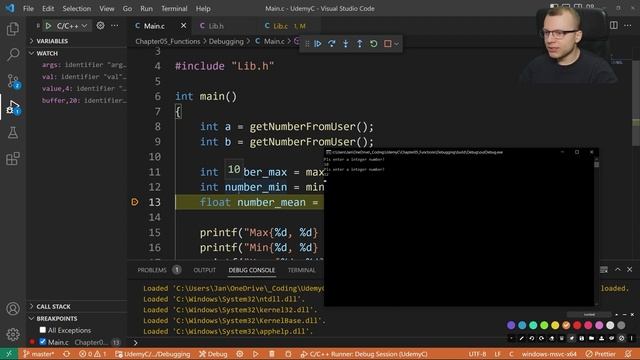Click the master branch in status bar

click(39, 354)
